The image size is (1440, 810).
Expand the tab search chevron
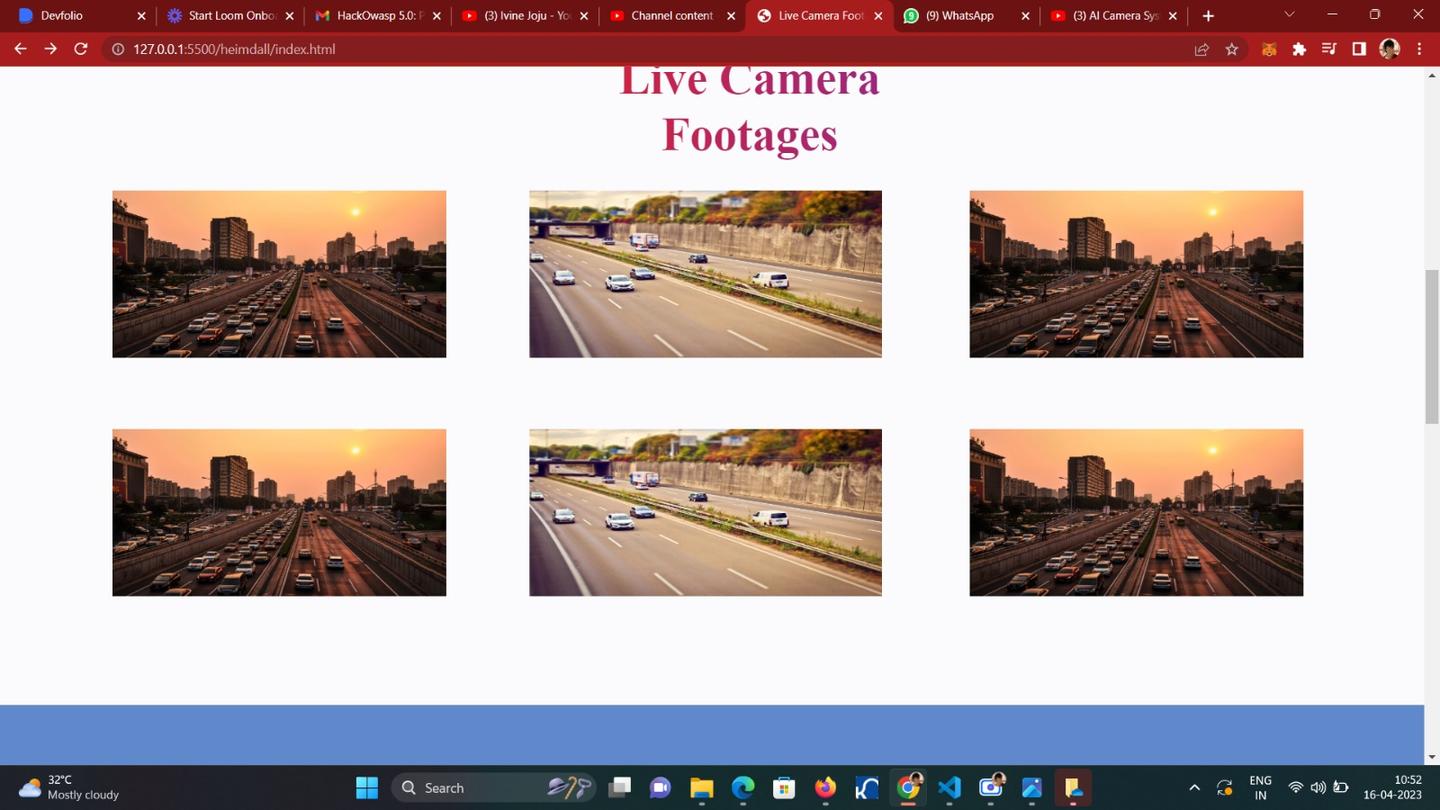[1289, 15]
